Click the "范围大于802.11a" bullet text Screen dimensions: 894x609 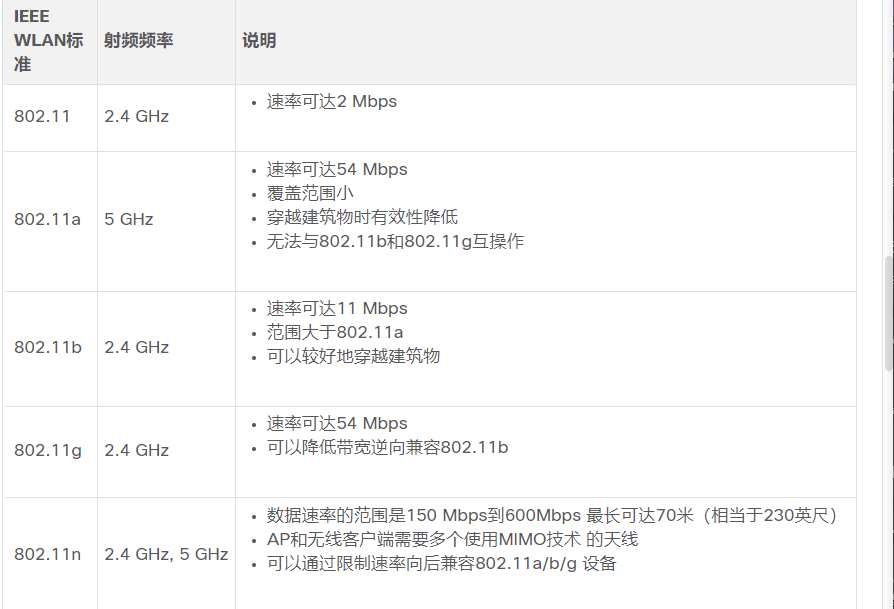pos(335,332)
